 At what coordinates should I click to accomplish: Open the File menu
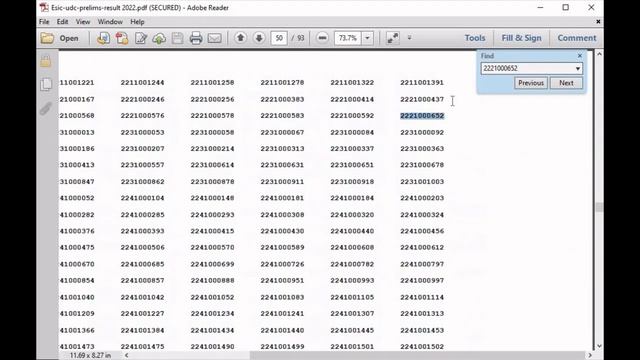tap(44, 22)
